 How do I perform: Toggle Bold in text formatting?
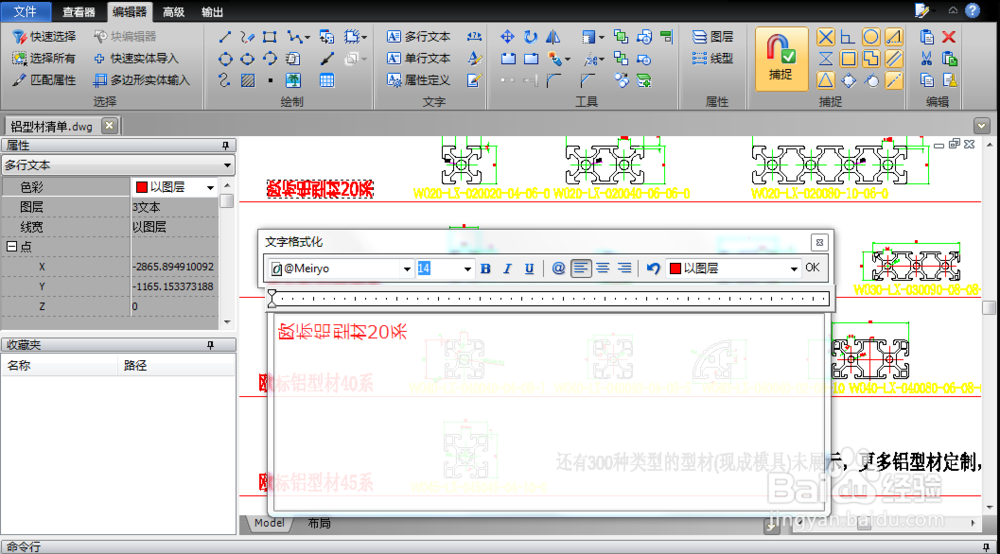[x=485, y=268]
